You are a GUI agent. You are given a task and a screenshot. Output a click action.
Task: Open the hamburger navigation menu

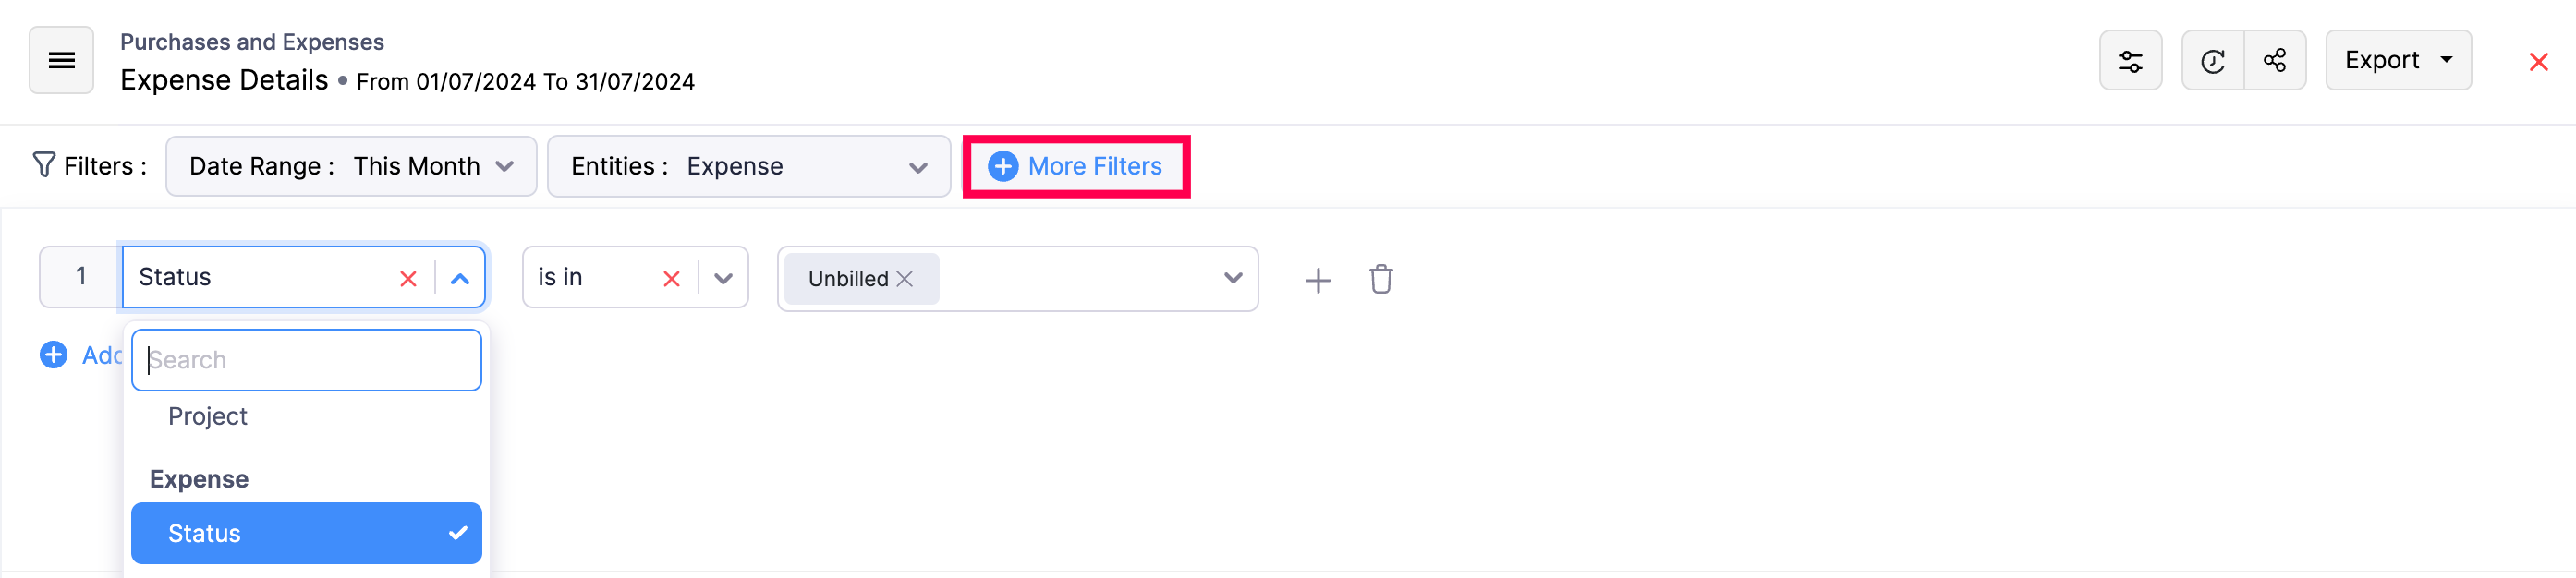(x=61, y=60)
